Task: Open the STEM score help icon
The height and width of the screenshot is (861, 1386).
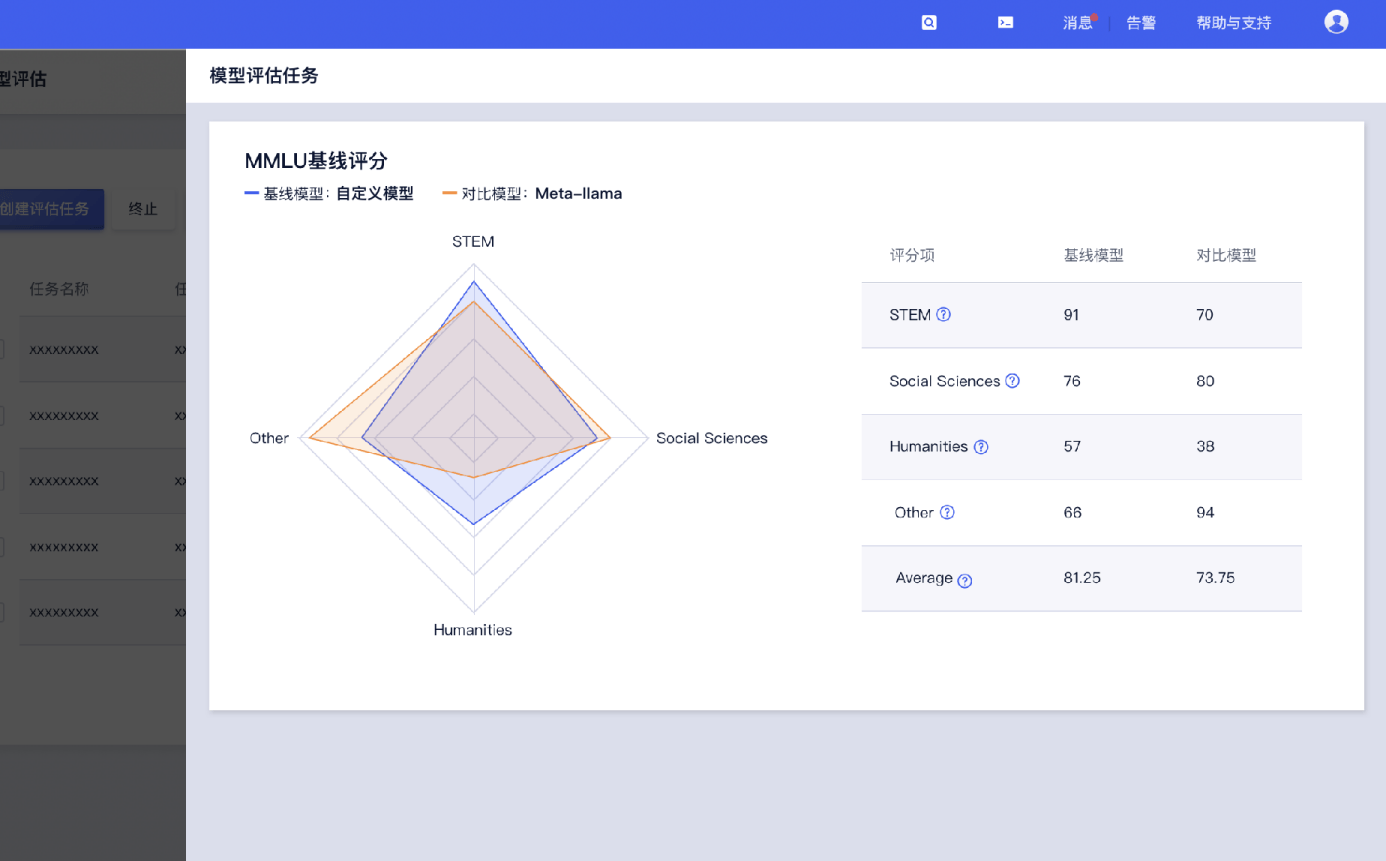Action: 944,314
